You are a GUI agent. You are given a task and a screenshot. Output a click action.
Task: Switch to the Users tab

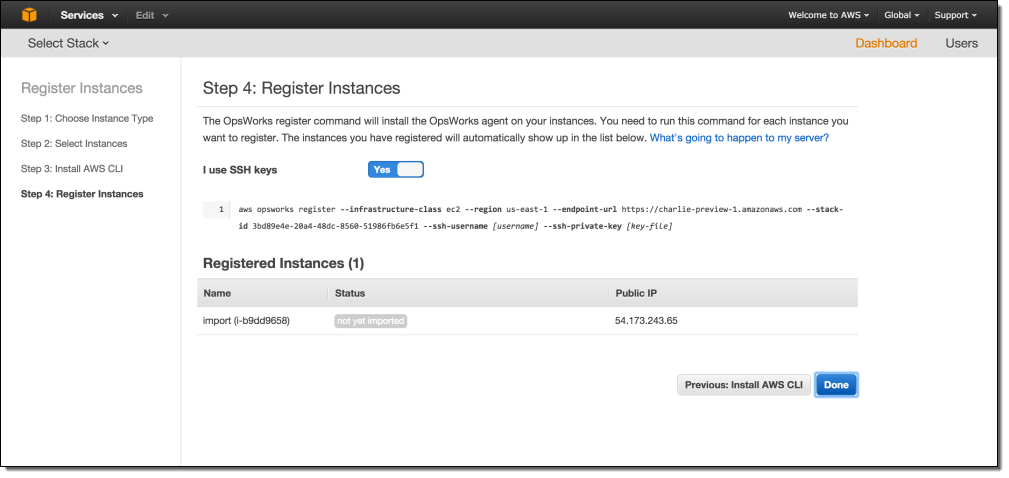(962, 43)
